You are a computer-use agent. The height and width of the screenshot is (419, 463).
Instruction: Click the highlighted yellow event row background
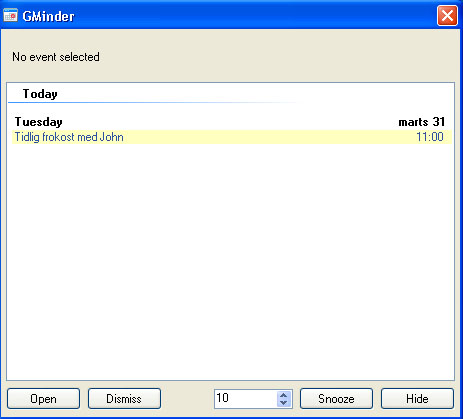[x=267, y=137]
